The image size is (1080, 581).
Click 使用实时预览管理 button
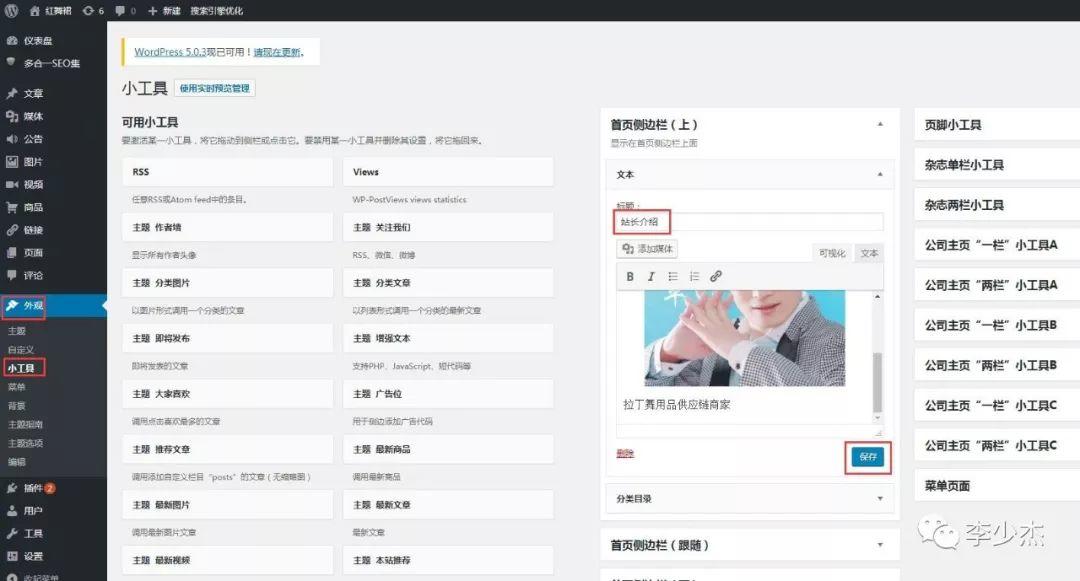215,88
